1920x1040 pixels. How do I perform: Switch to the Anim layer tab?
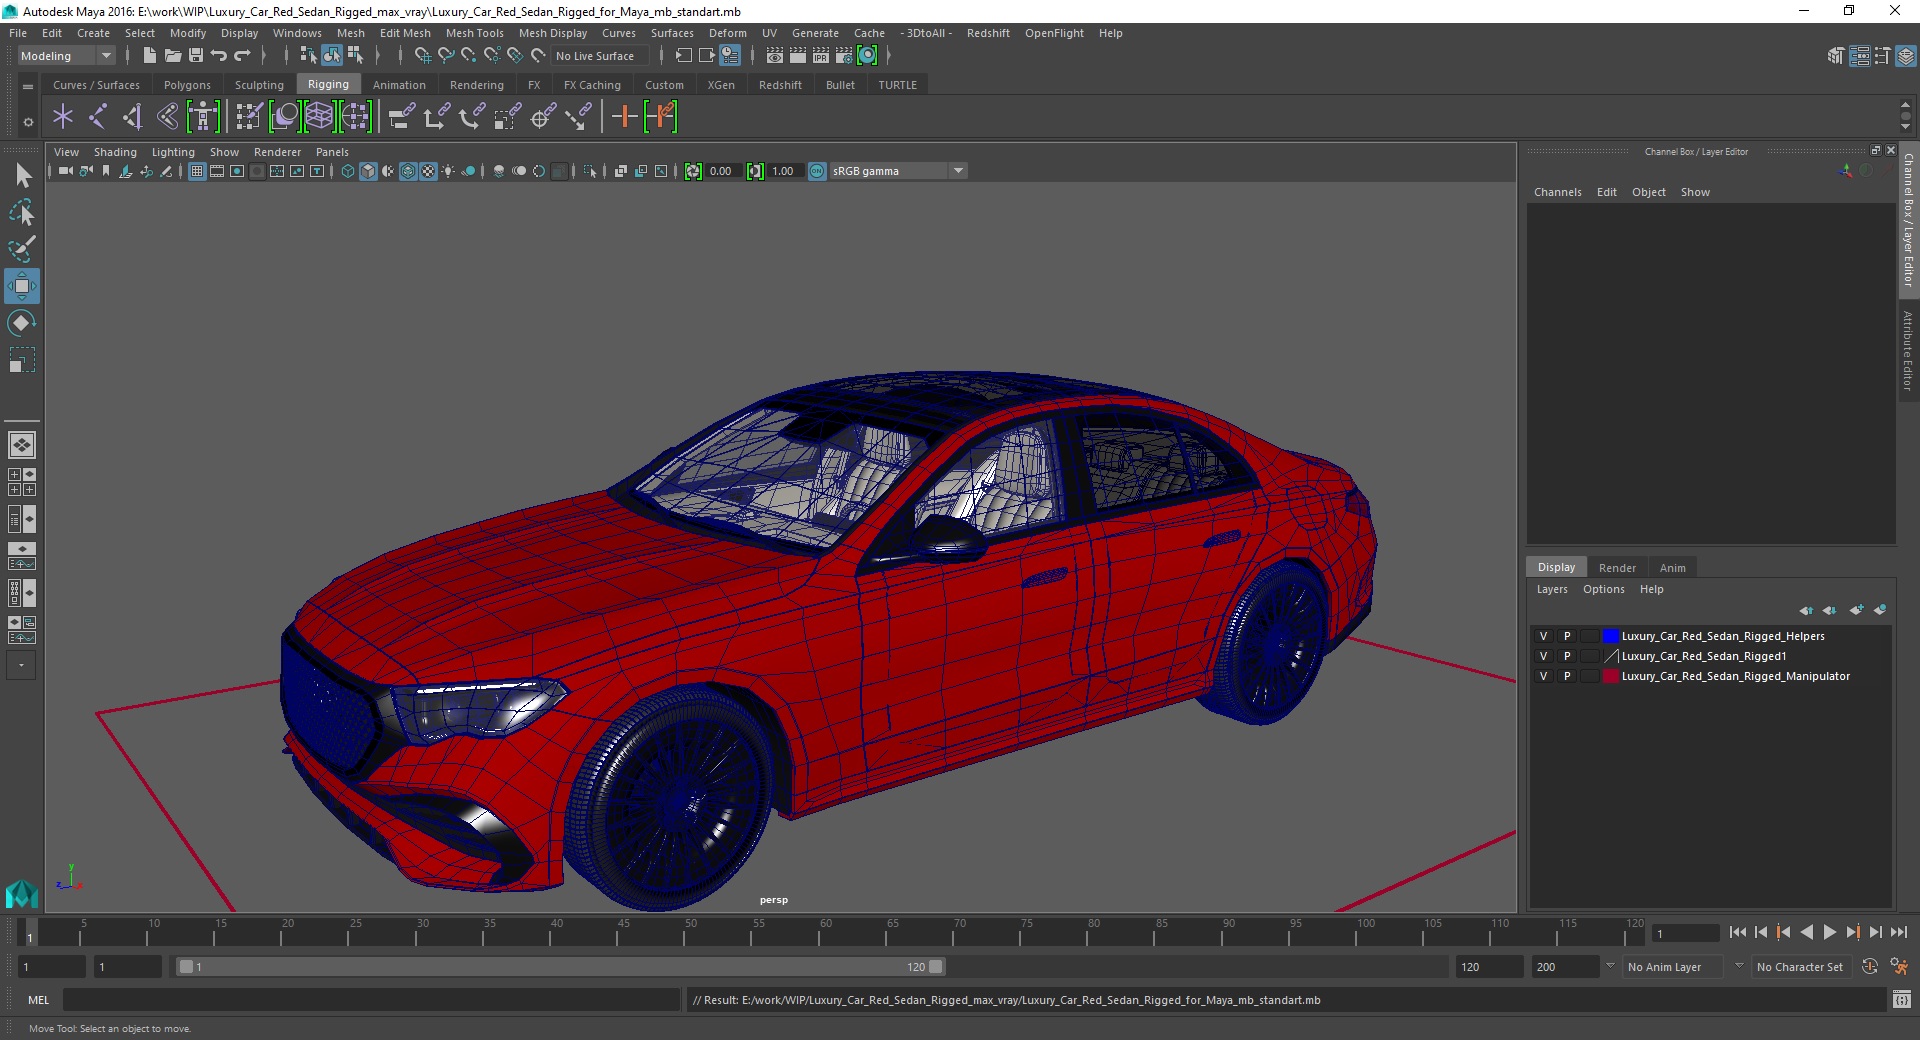1672,568
